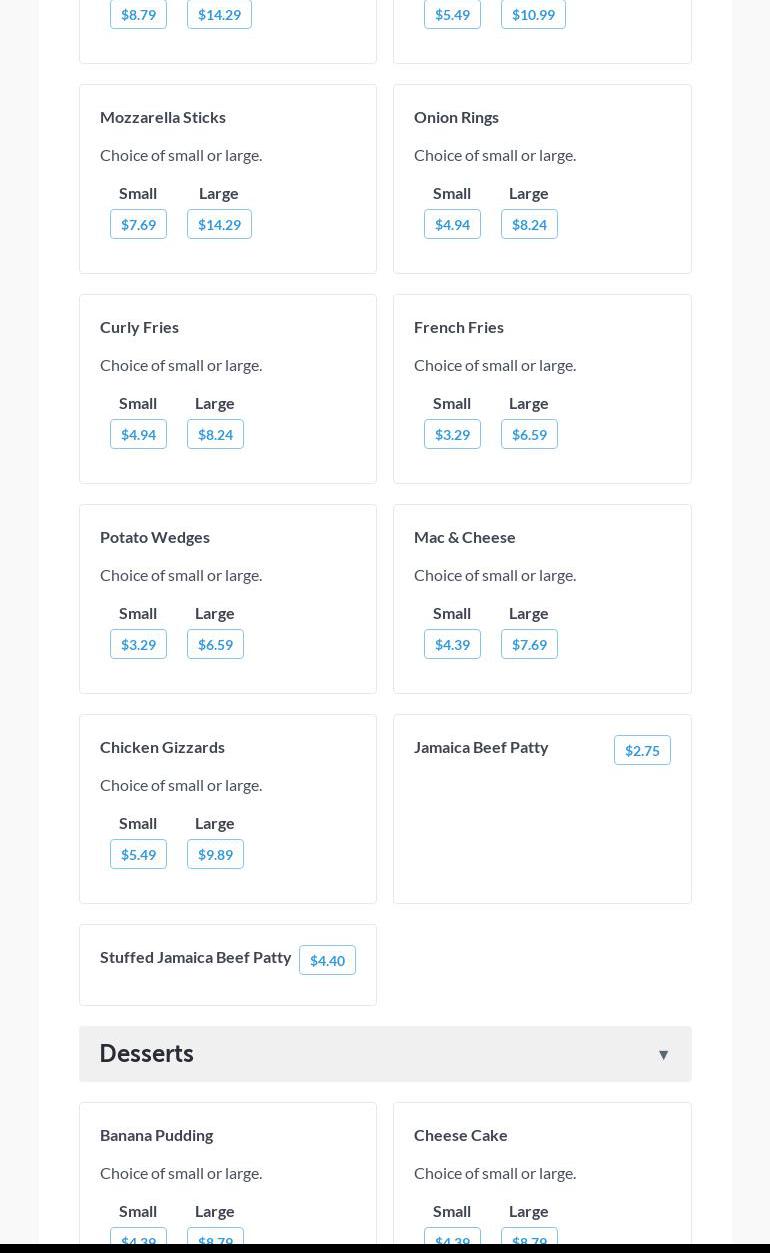Open the Banana Pudding item title
Viewport: 770px width, 1253px height.
[156, 1135]
